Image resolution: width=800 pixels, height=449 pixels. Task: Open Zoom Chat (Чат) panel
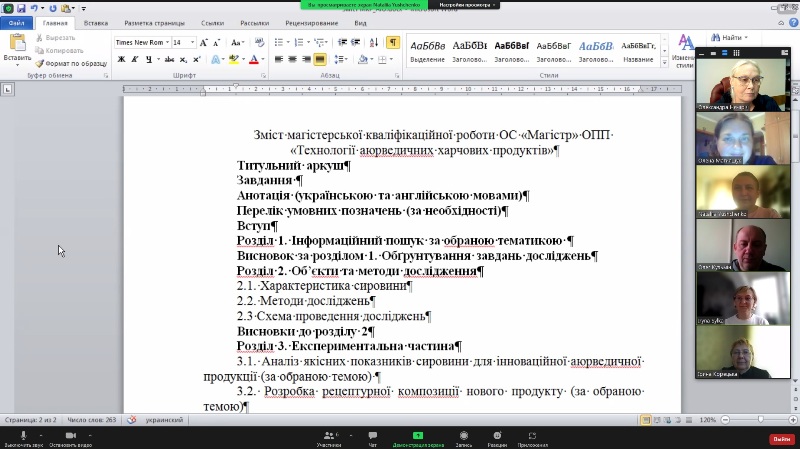373,437
